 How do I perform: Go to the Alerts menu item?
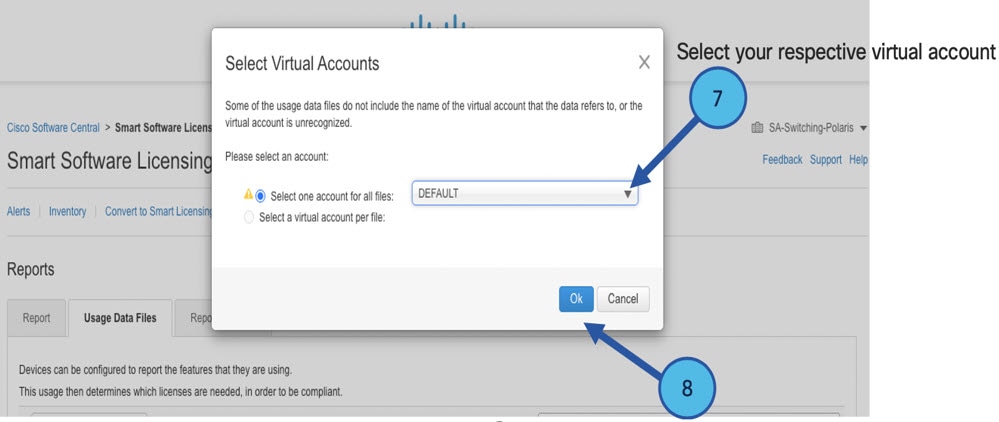(18, 212)
